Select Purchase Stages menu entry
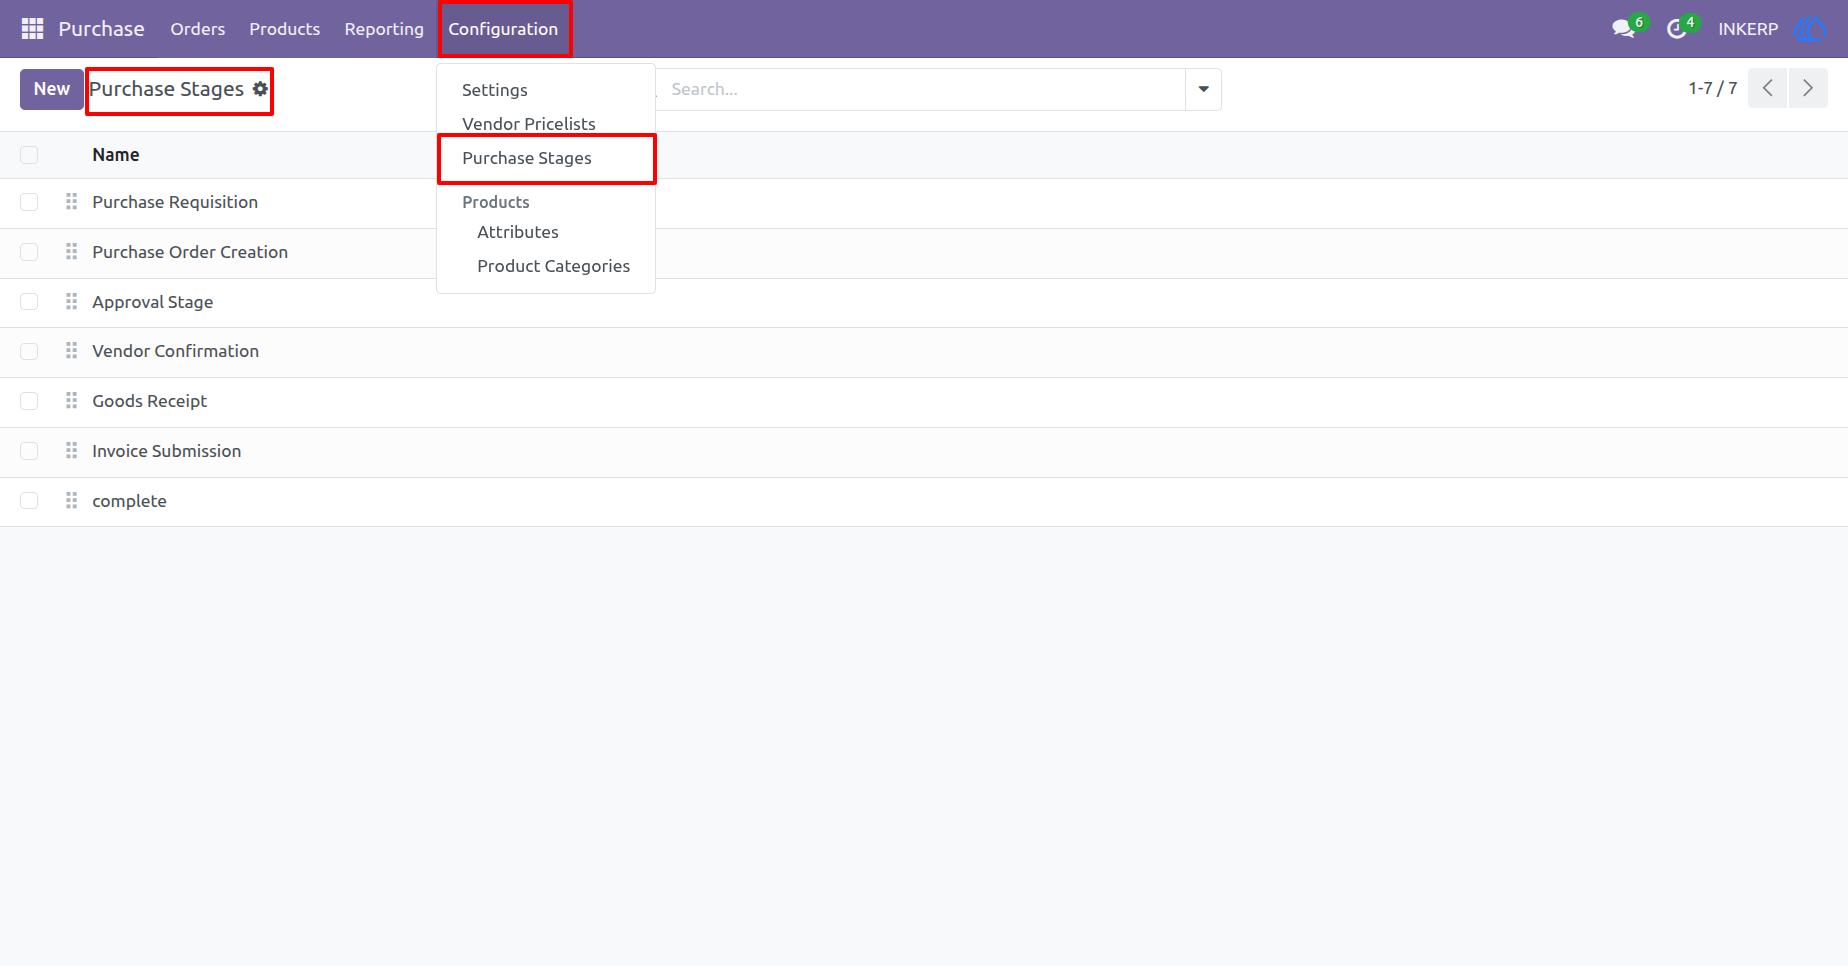 click(x=546, y=158)
